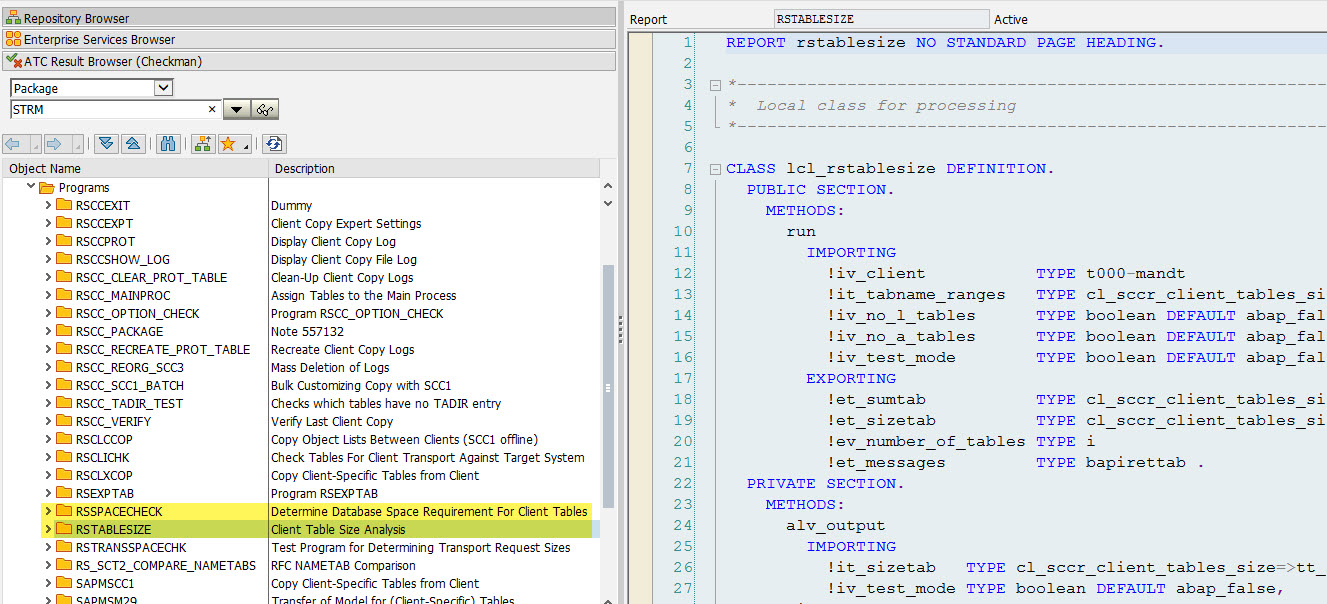The image size is (1327, 604).
Task: Collapse the lcl_rstablesize class definition block
Action: coord(714,169)
